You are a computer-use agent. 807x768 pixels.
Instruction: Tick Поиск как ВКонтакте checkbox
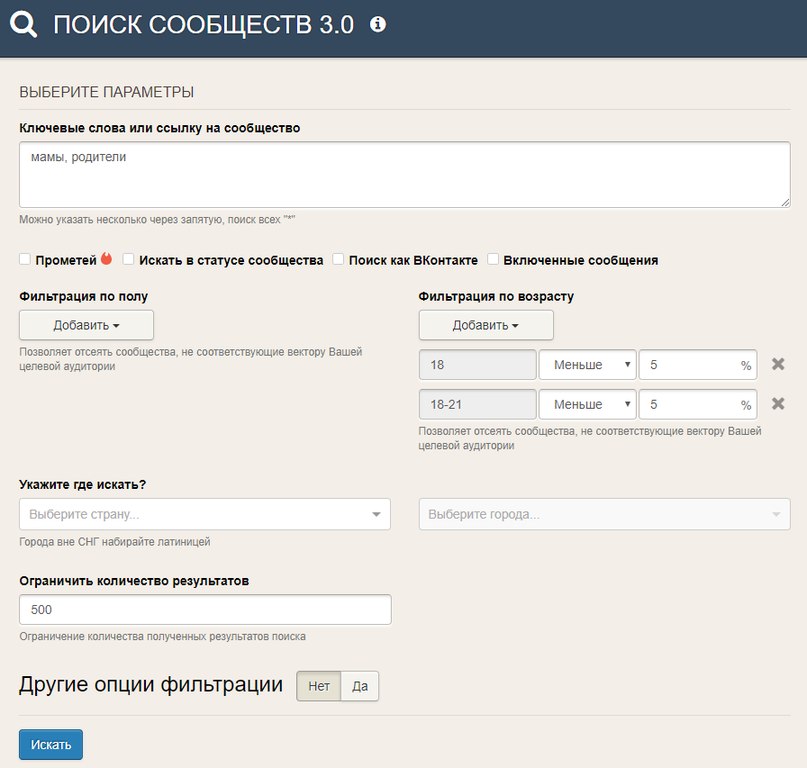pyautogui.click(x=338, y=259)
